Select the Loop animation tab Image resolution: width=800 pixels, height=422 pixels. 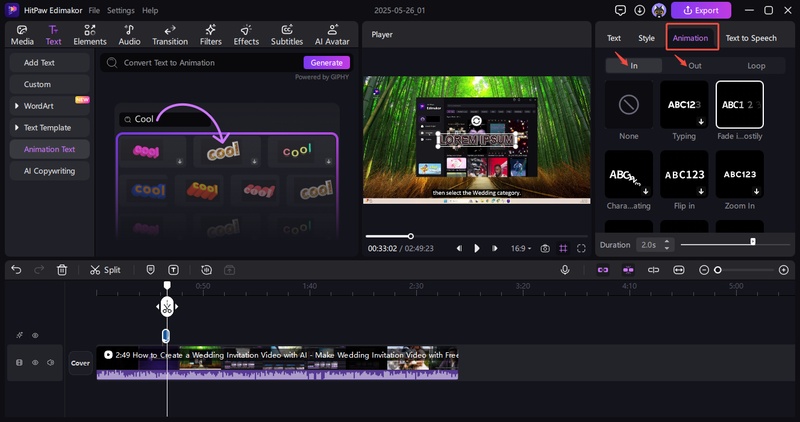click(756, 65)
